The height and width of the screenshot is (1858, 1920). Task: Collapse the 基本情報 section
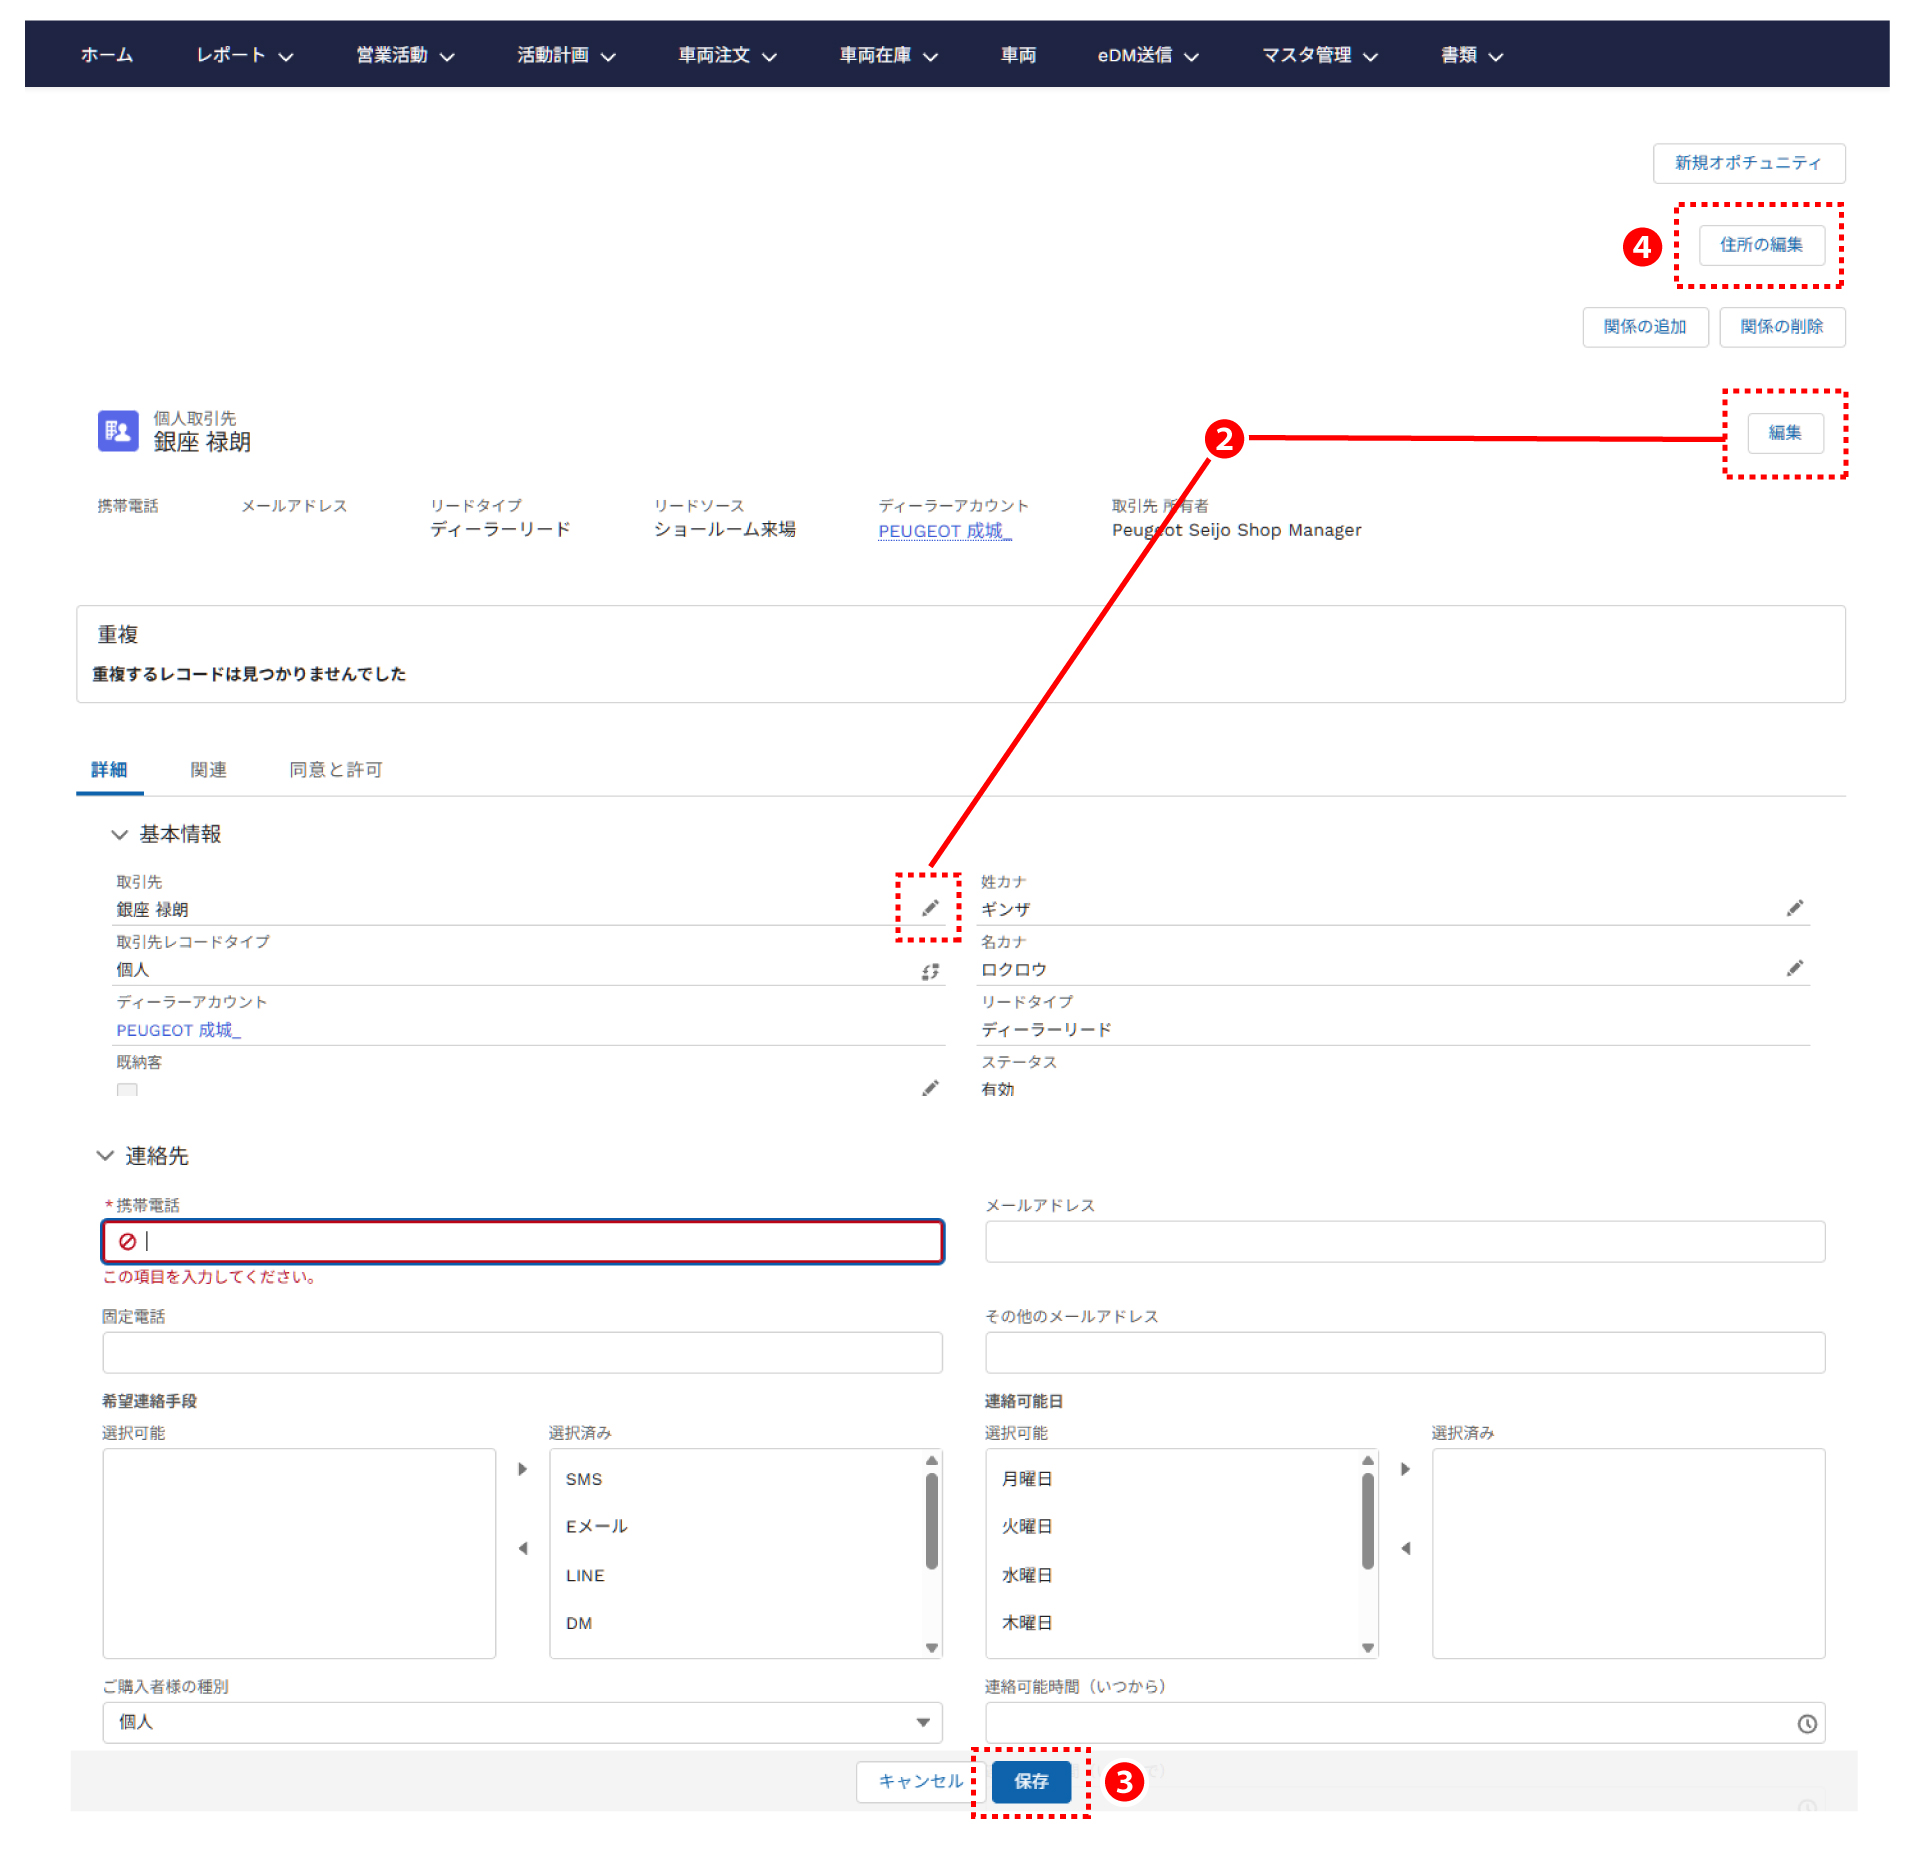coord(120,834)
